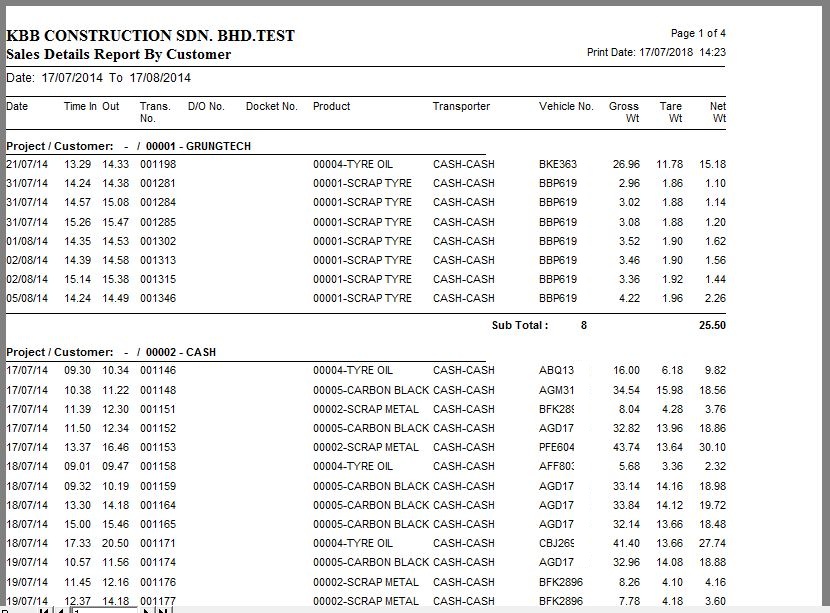830x613 pixels.
Task: Go to next report page
Action: pos(147,610)
